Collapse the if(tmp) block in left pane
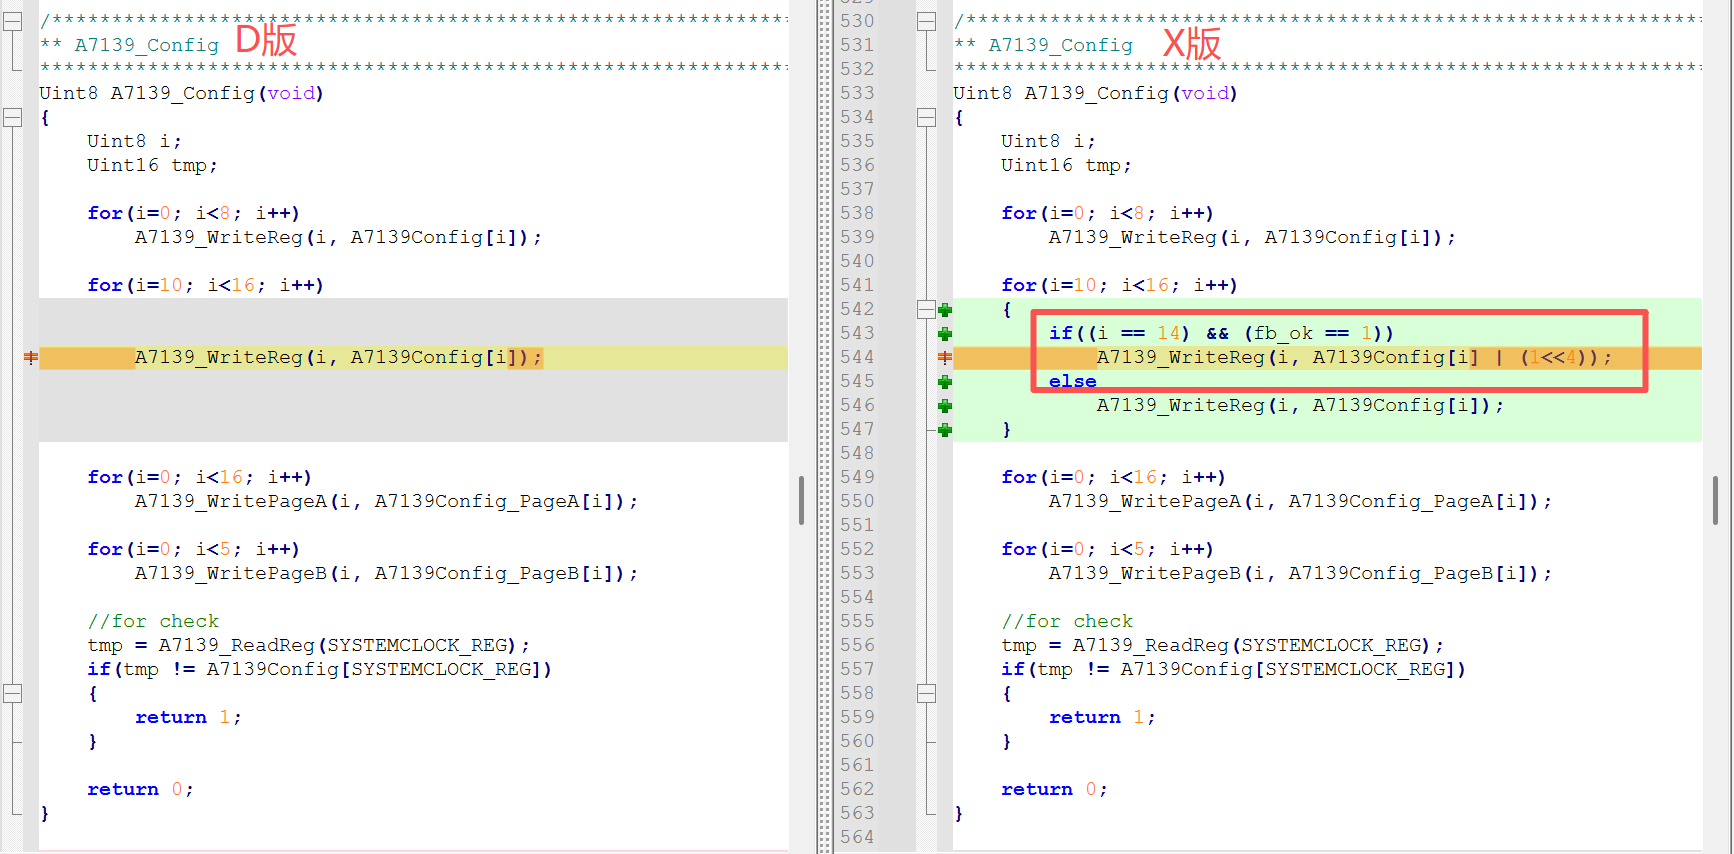Screen dimensions: 1734x854 (x=12, y=694)
